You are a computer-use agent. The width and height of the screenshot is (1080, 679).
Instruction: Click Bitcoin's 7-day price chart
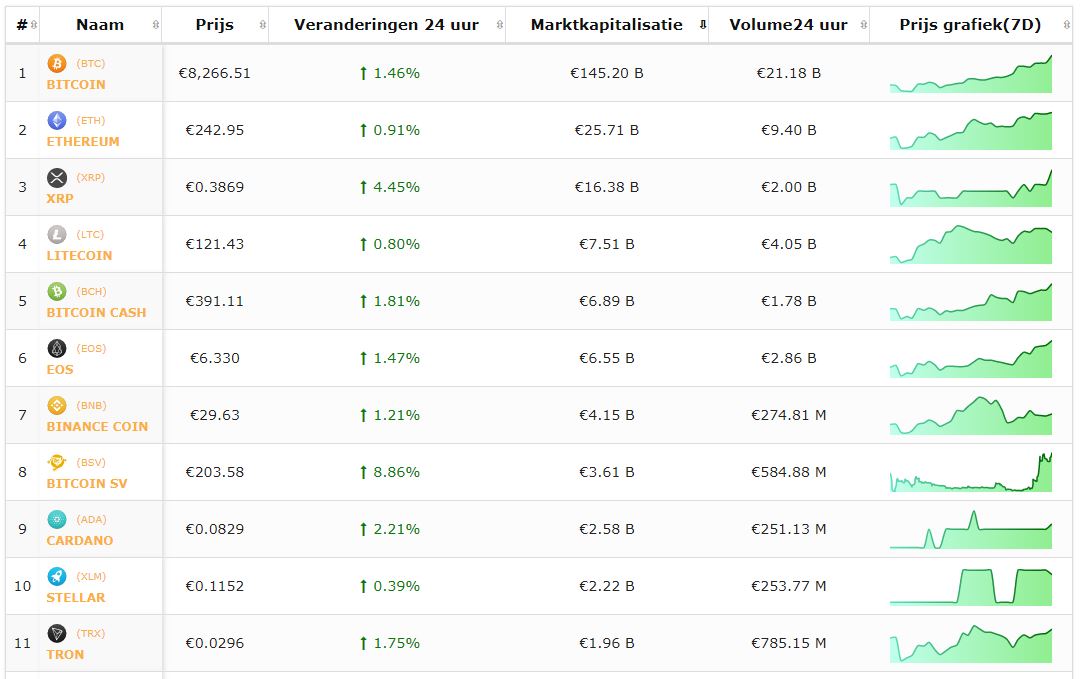[970, 75]
